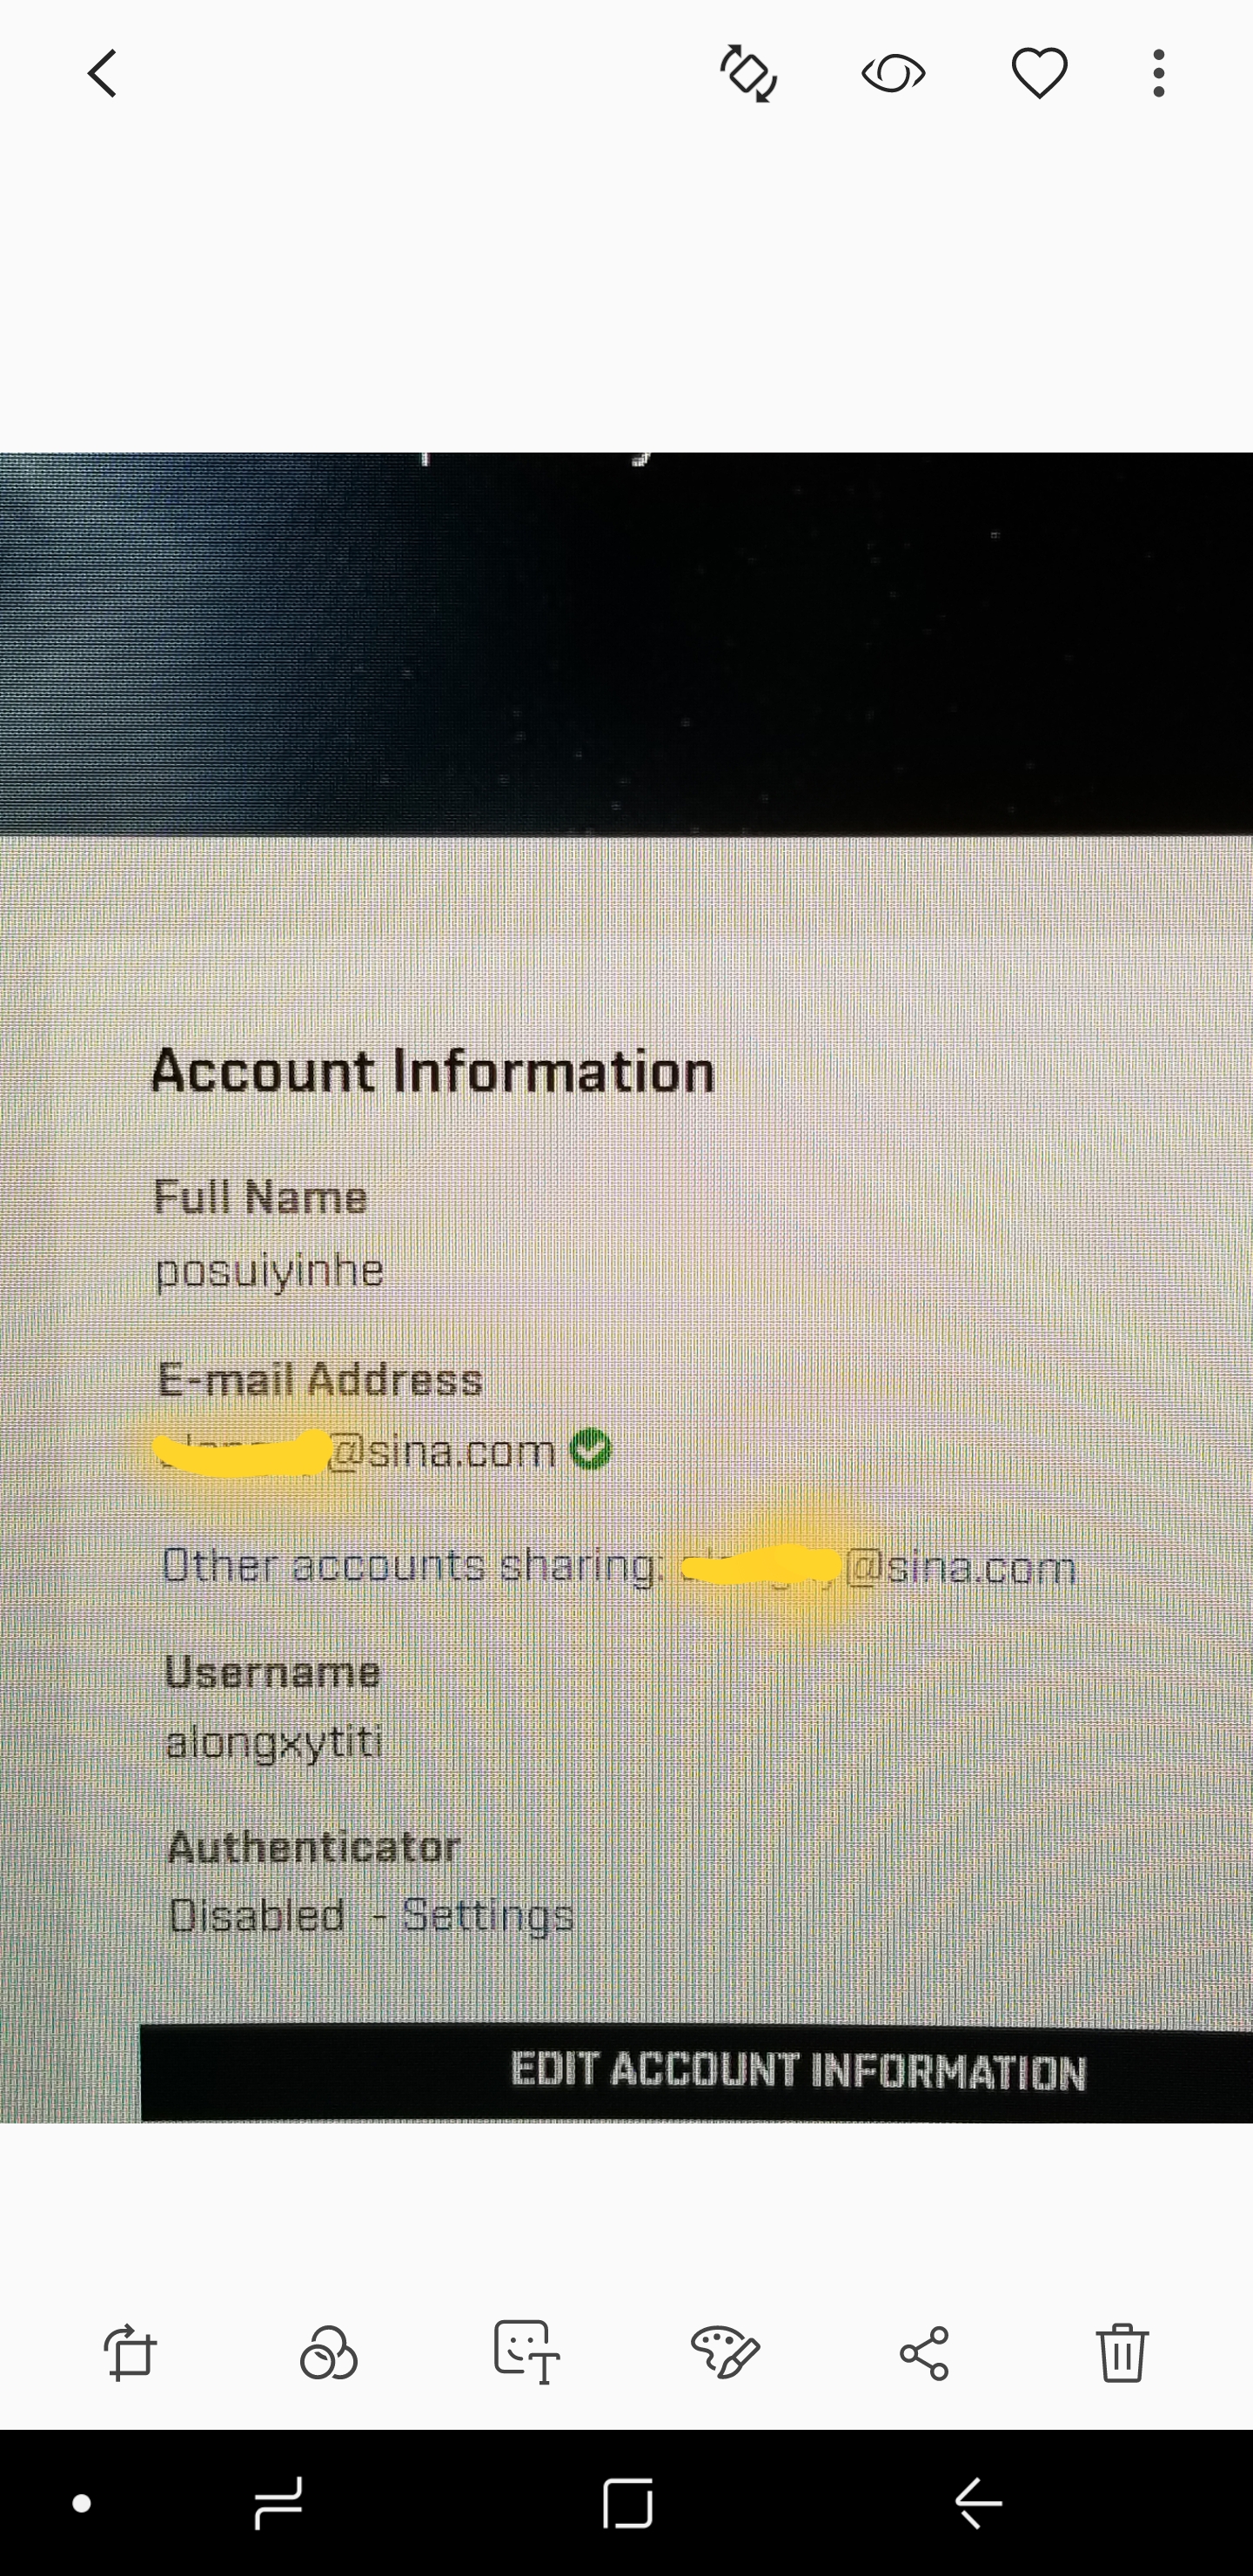Viewport: 1253px width, 2576px height.
Task: Open the sticker and text tool
Action: 526,2352
